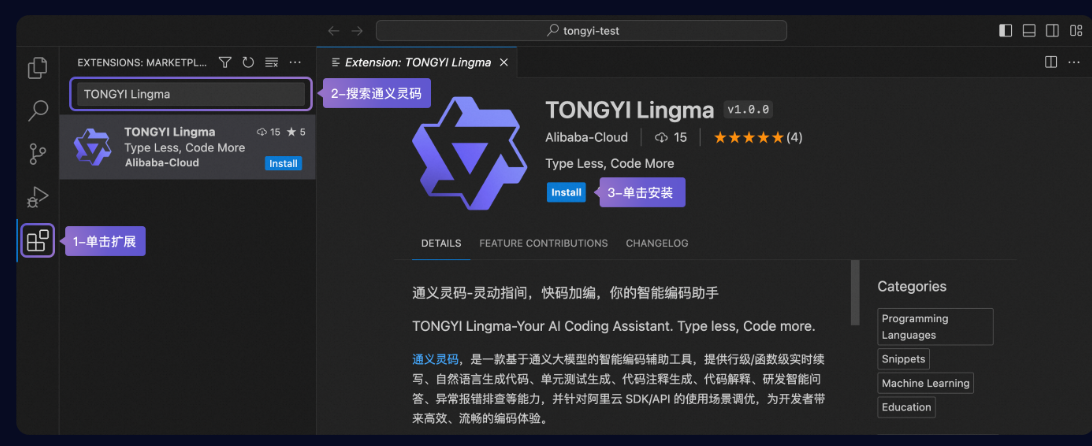
Task: Open the Source Control view
Action: (x=38, y=154)
